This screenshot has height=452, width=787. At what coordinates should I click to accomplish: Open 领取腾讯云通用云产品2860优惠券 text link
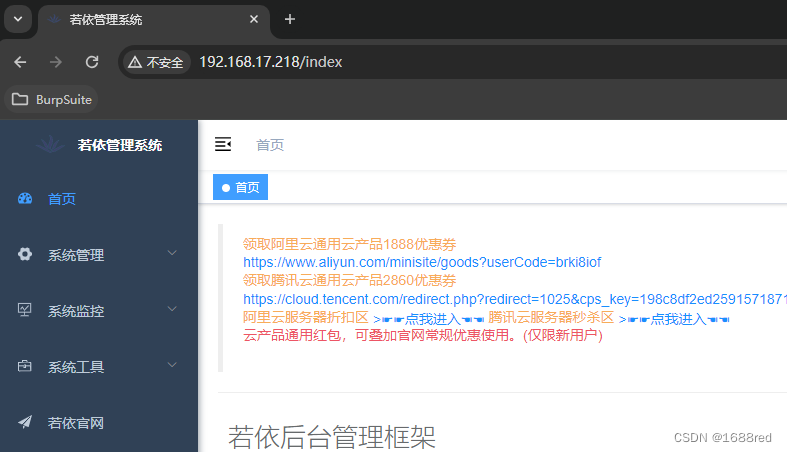[349, 280]
